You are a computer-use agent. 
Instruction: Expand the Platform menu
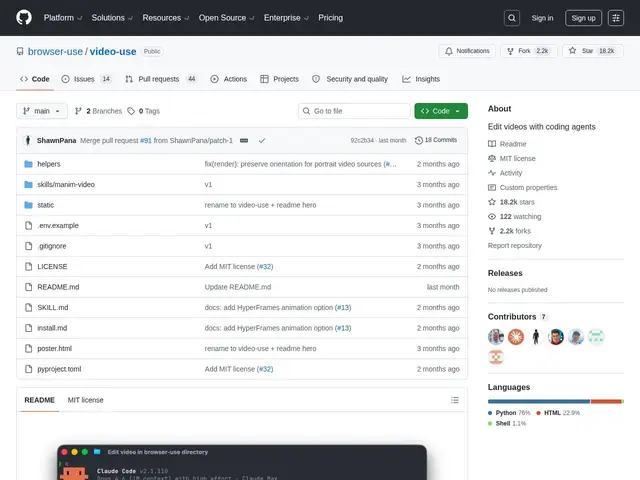tap(63, 18)
